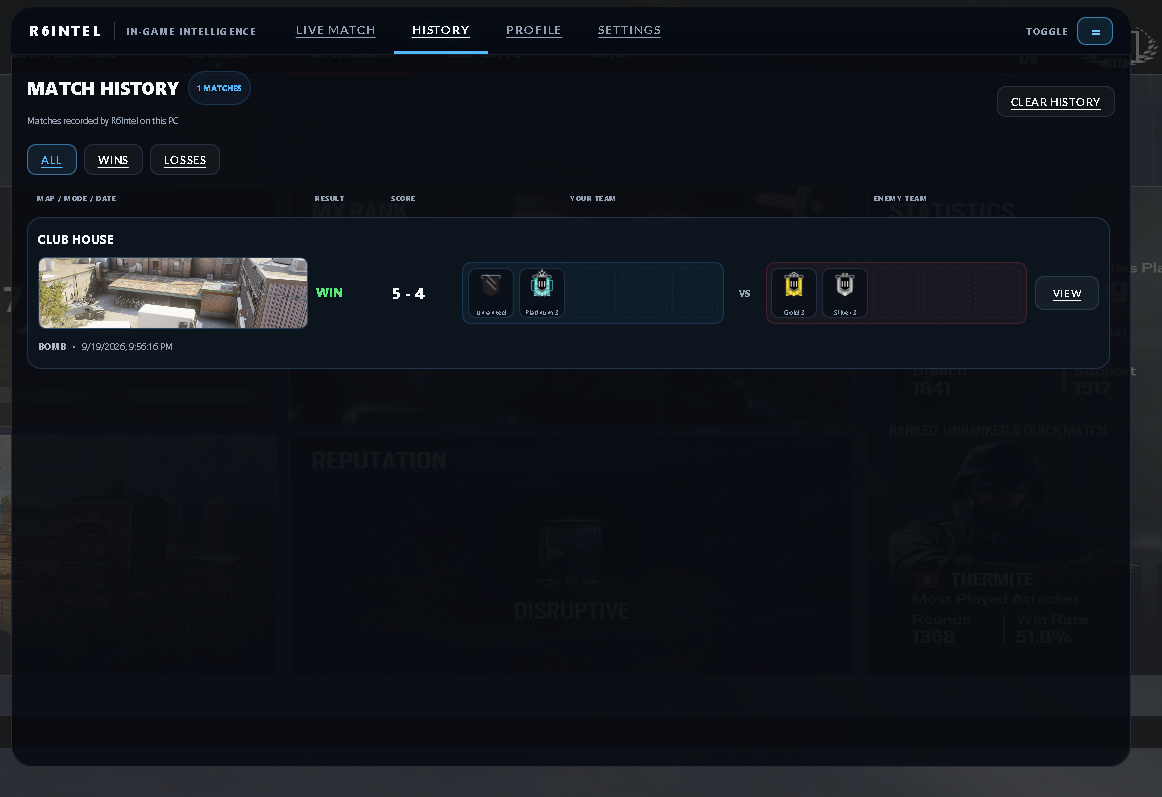This screenshot has width=1162, height=797.
Task: Click the Result column header
Action: click(x=329, y=199)
